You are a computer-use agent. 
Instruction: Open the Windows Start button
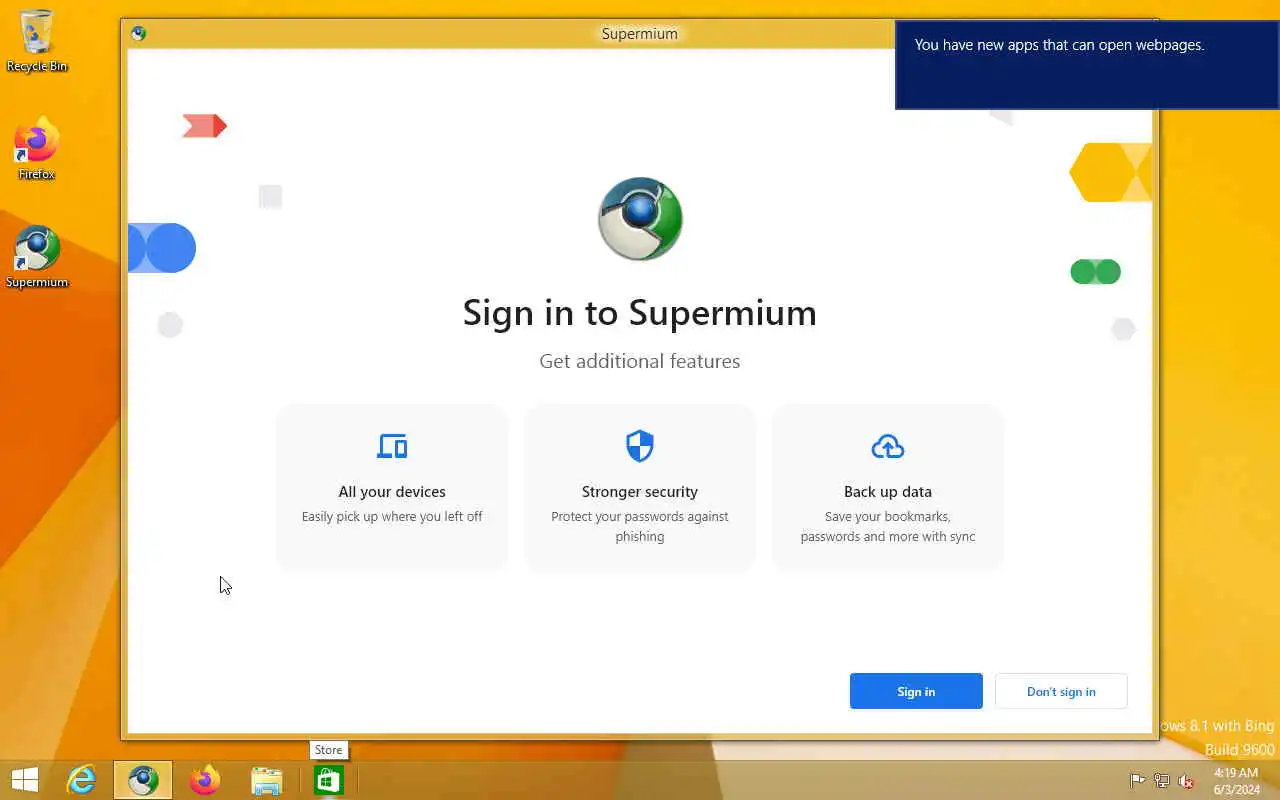[x=24, y=780]
